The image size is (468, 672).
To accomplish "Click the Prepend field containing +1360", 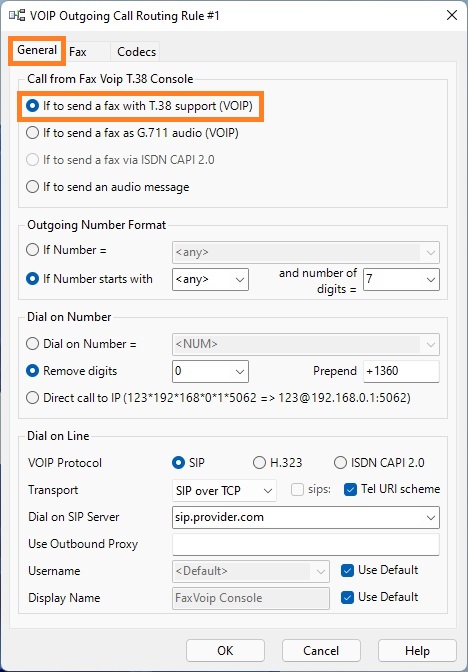I will point(401,371).
